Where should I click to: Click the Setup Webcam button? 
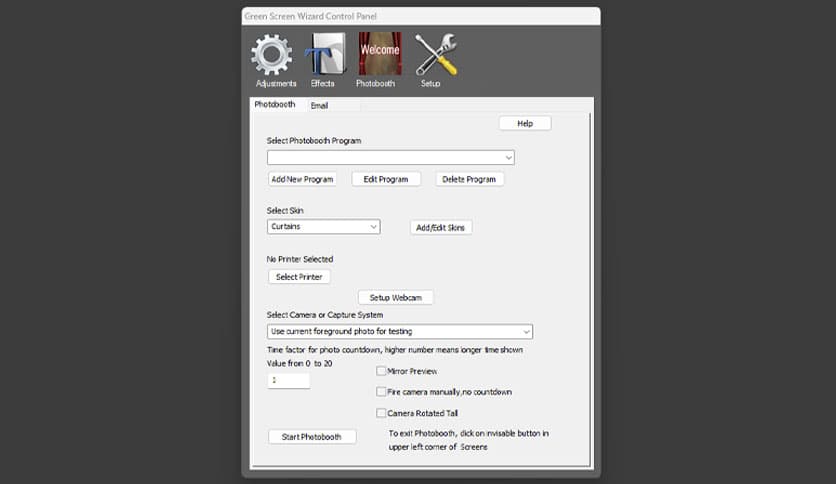[x=395, y=298]
